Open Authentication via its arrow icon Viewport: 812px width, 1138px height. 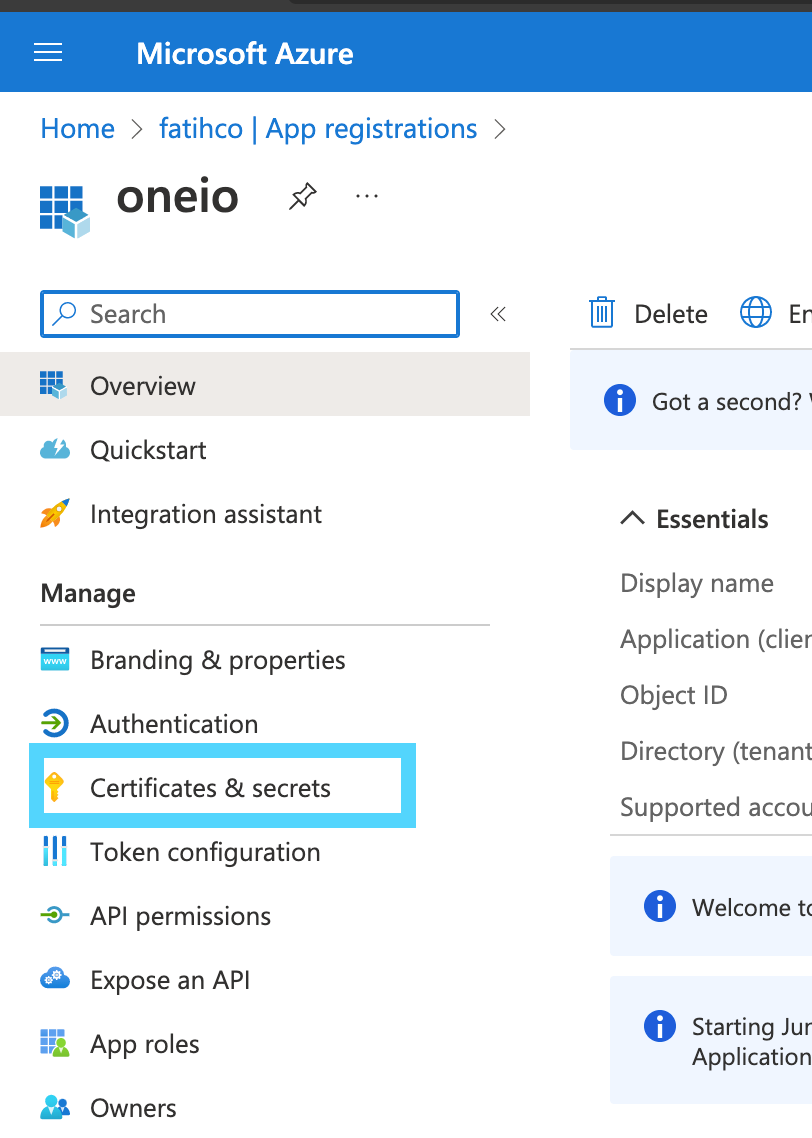click(54, 724)
